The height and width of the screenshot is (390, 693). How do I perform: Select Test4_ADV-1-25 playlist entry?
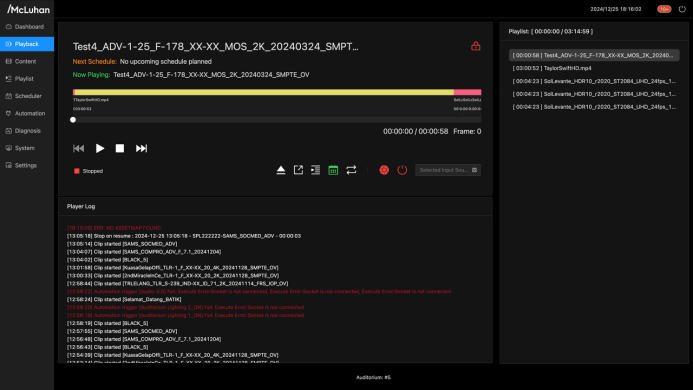[x=594, y=55]
